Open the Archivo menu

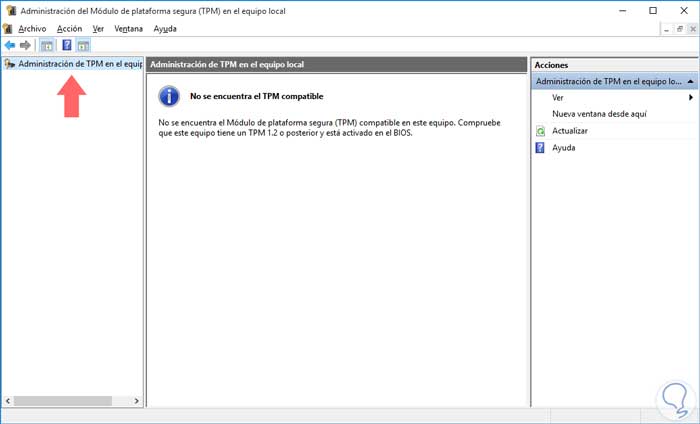coord(32,29)
